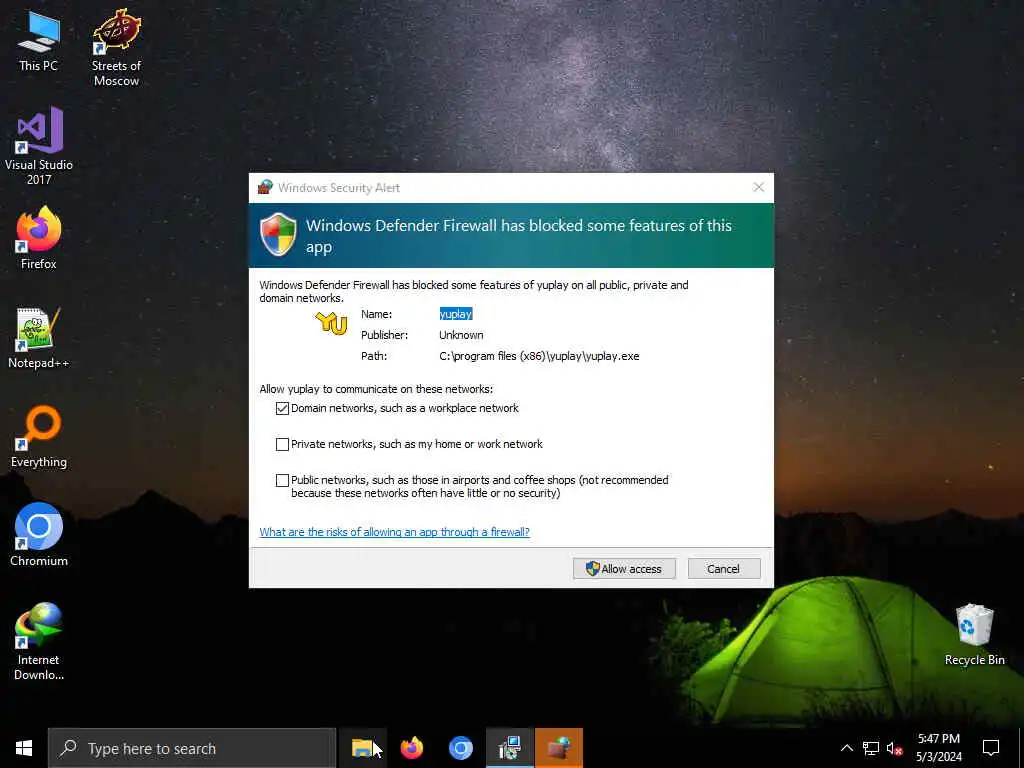Image resolution: width=1024 pixels, height=768 pixels.
Task: Open the firewall risks help link
Action: click(x=394, y=532)
